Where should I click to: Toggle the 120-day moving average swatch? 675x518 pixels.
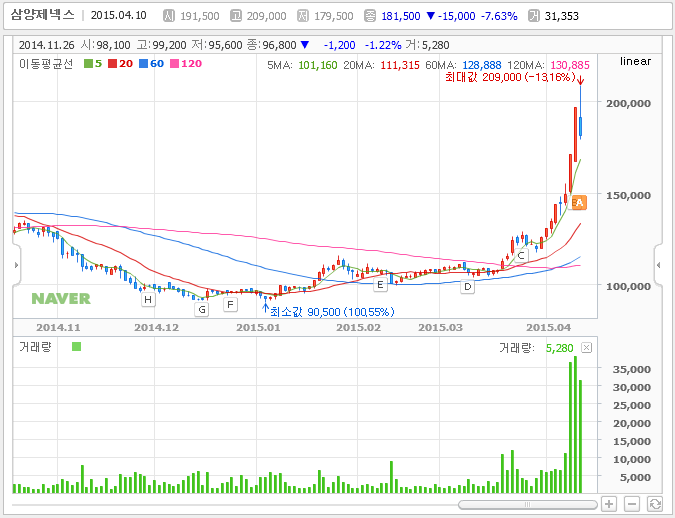pos(174,64)
